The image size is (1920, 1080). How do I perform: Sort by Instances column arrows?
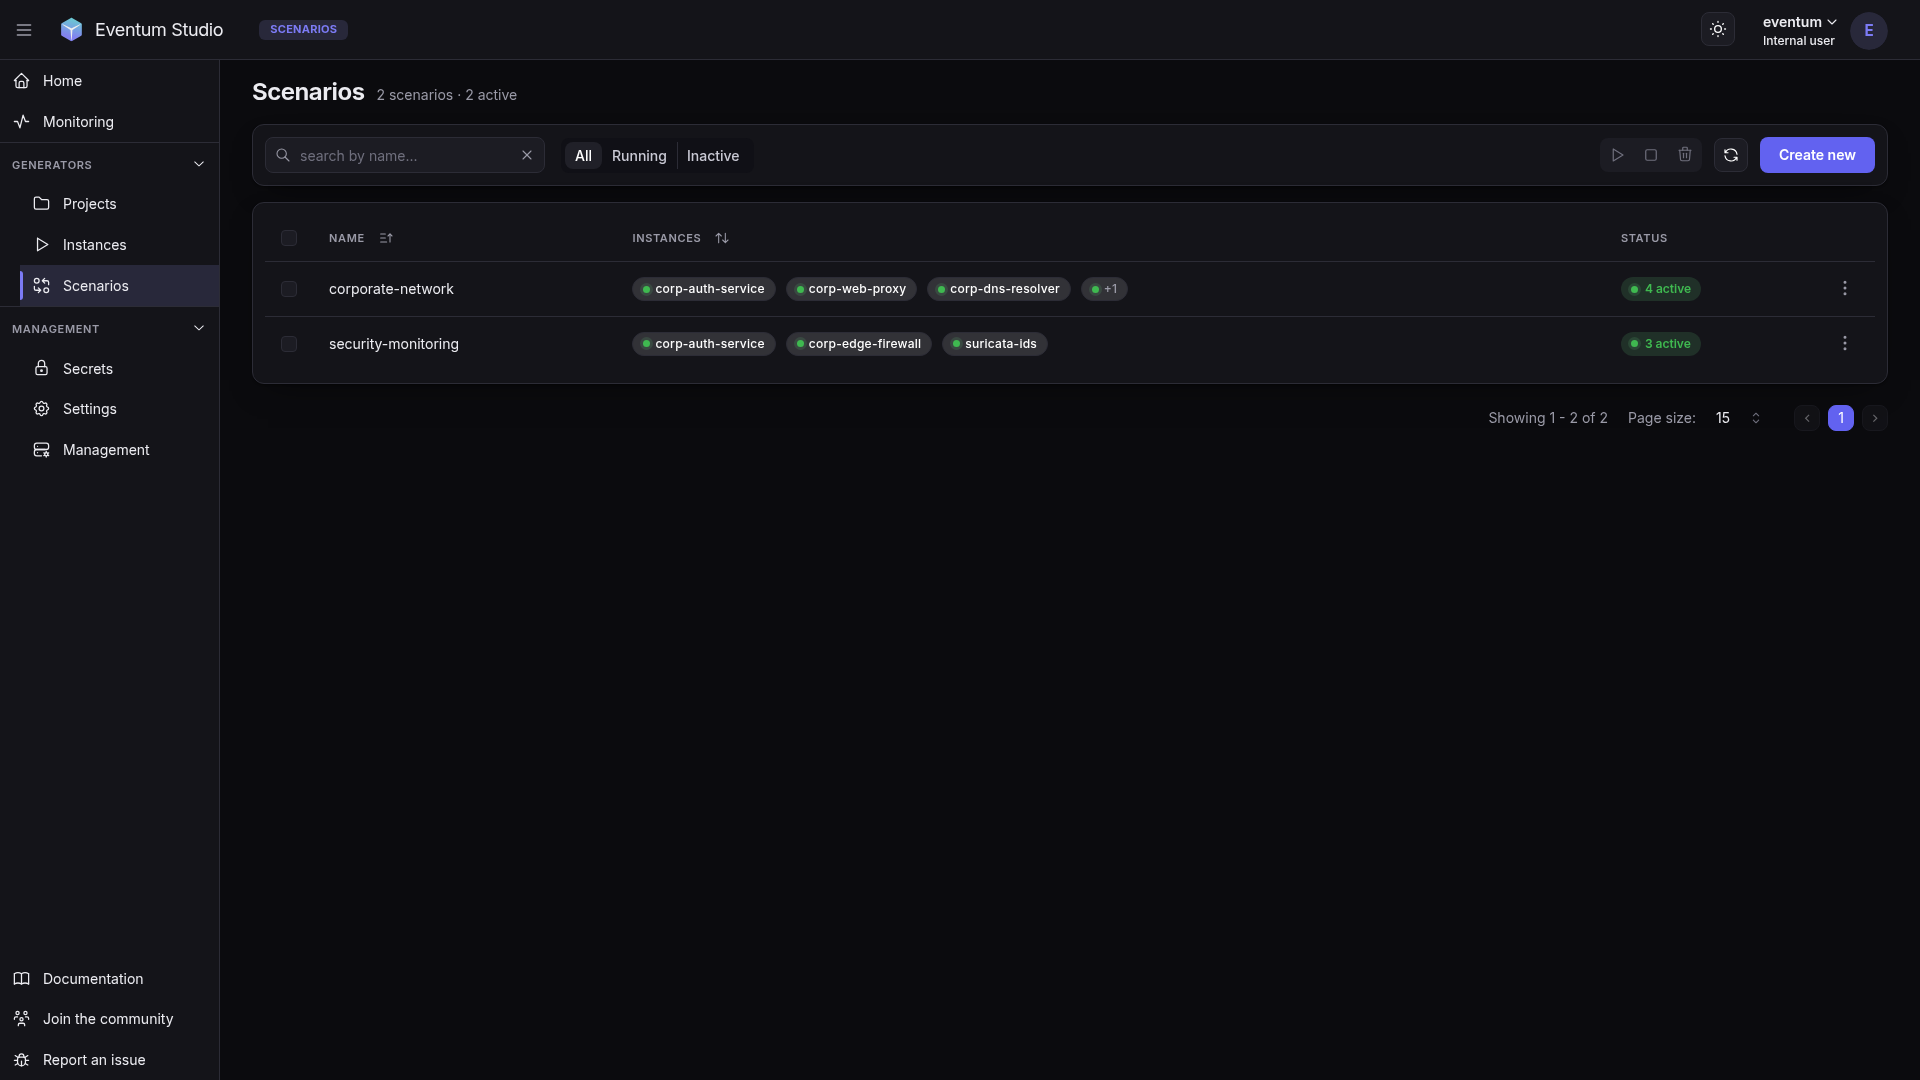(722, 238)
